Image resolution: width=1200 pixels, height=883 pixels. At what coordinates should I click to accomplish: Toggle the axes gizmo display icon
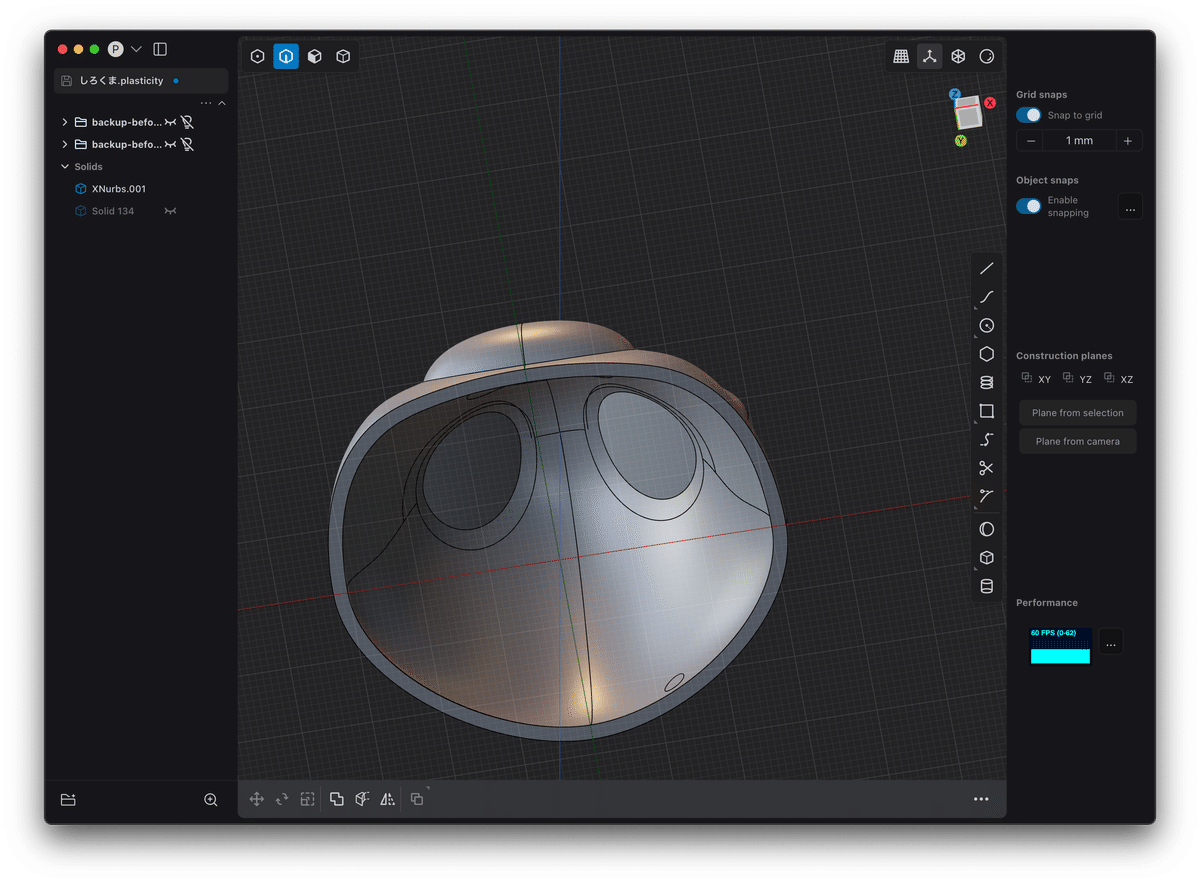930,57
